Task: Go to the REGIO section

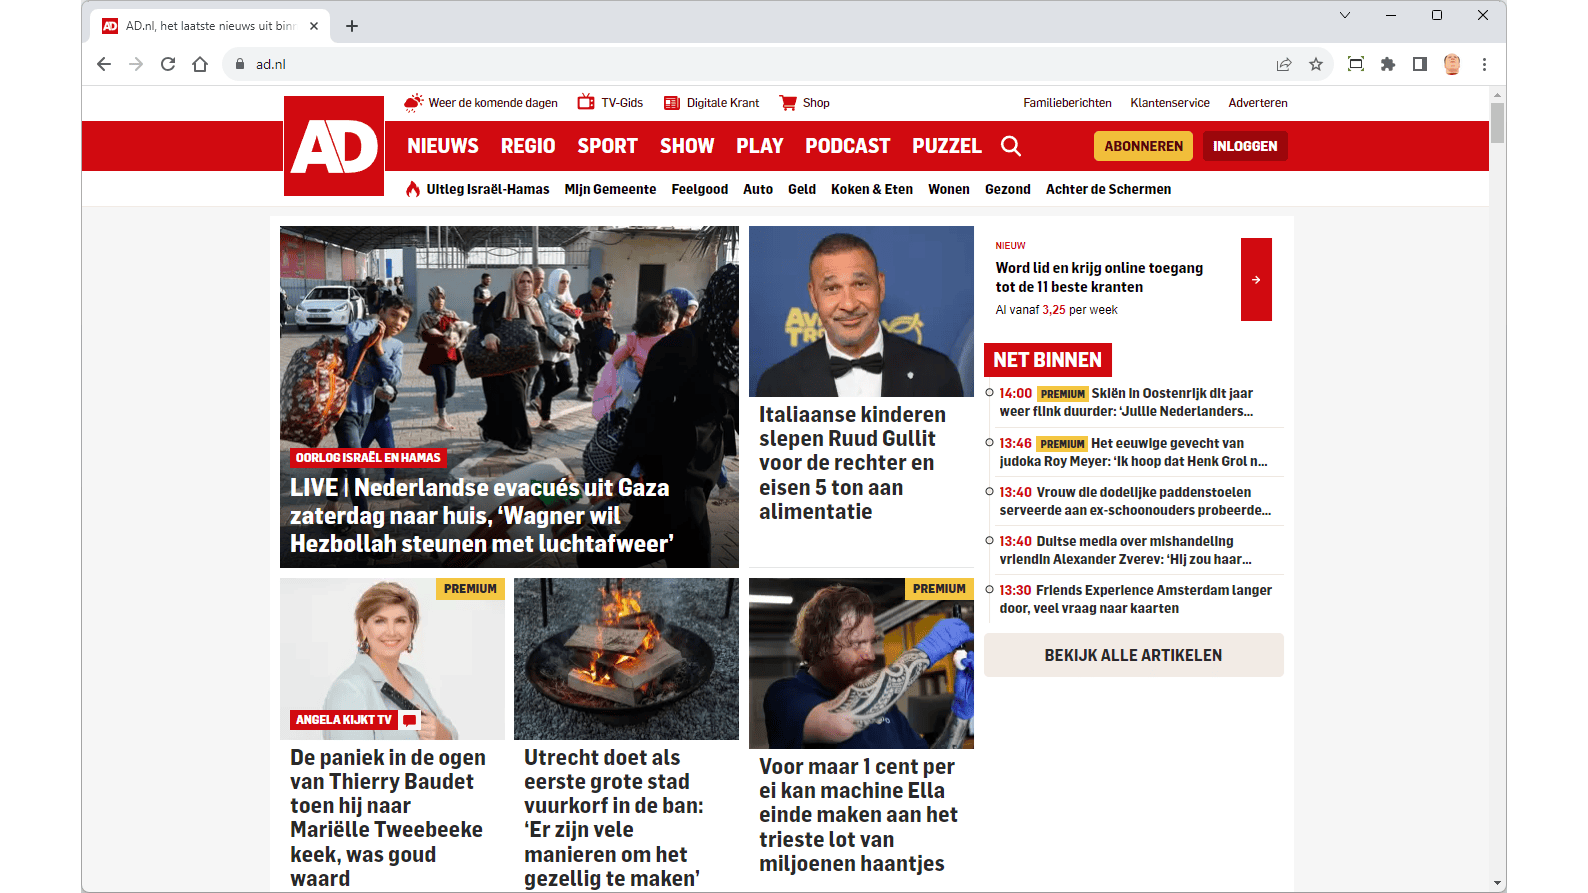Action: tap(528, 146)
